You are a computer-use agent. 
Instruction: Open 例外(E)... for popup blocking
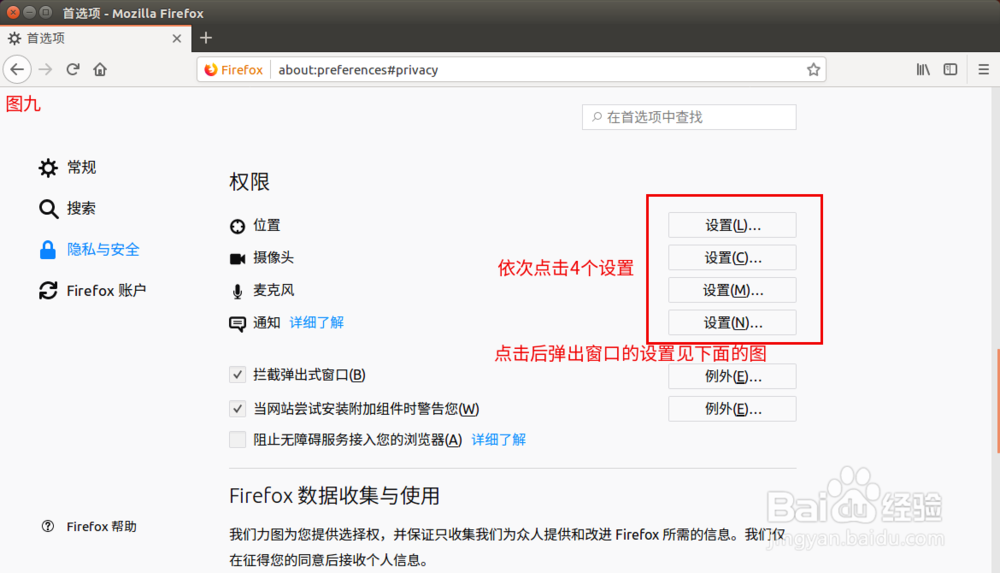pyautogui.click(x=732, y=376)
